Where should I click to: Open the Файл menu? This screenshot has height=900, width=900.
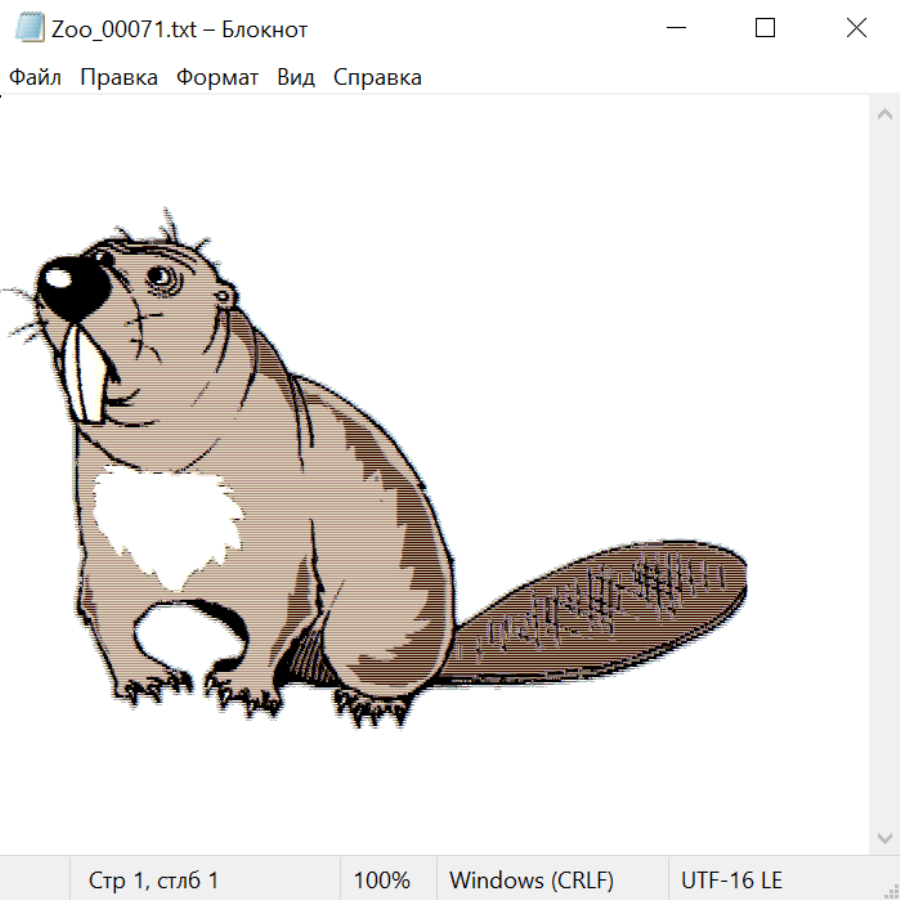(35, 78)
